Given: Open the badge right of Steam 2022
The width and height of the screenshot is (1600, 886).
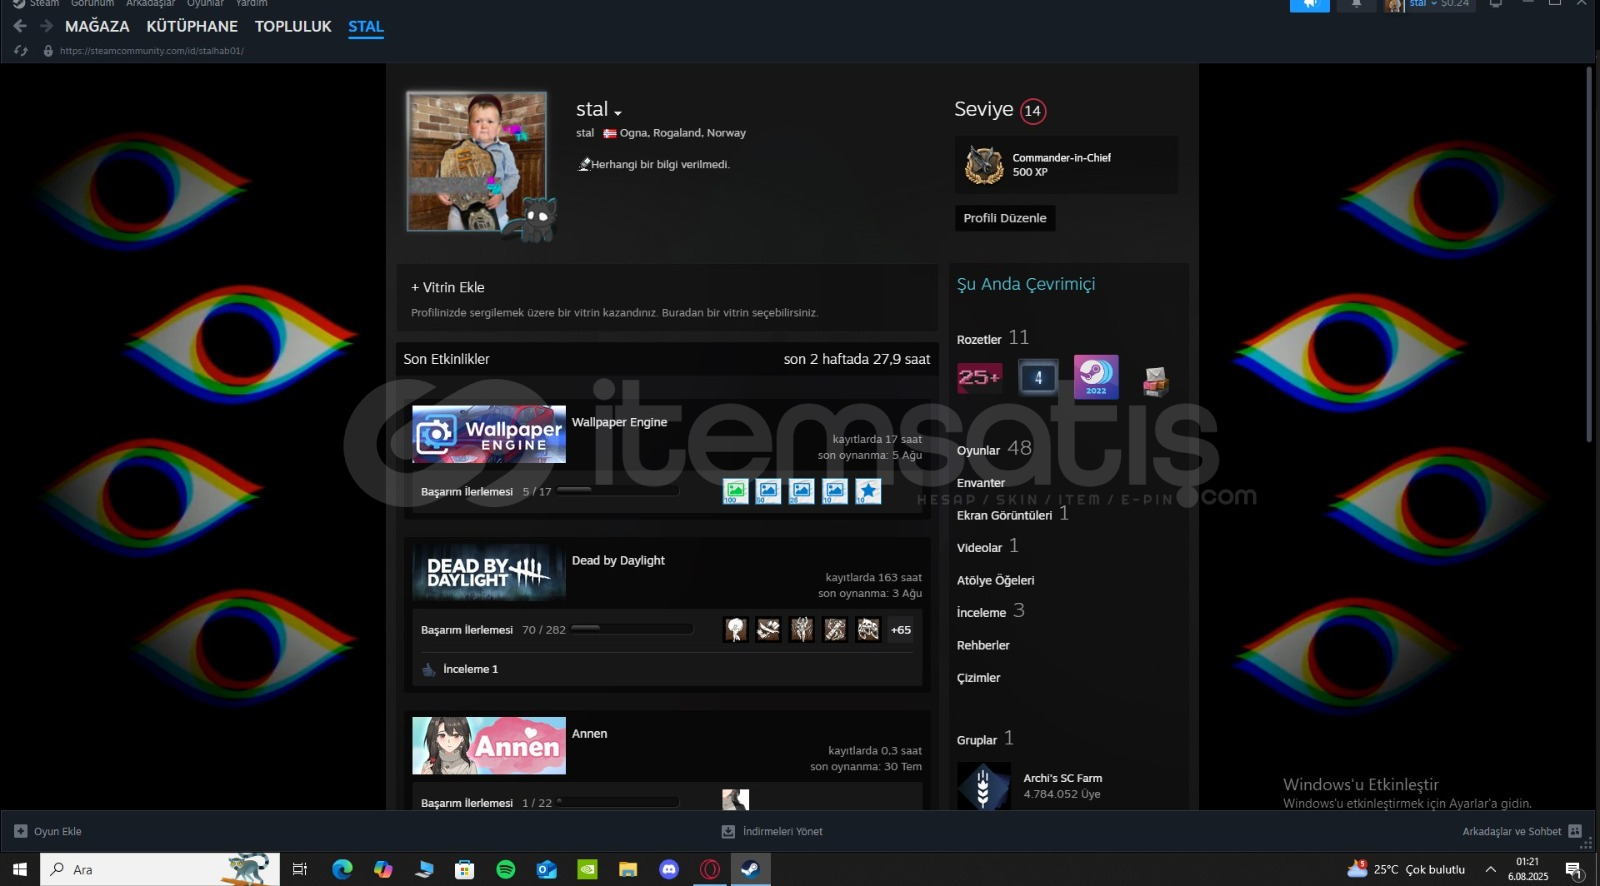Looking at the screenshot, I should [x=1155, y=380].
